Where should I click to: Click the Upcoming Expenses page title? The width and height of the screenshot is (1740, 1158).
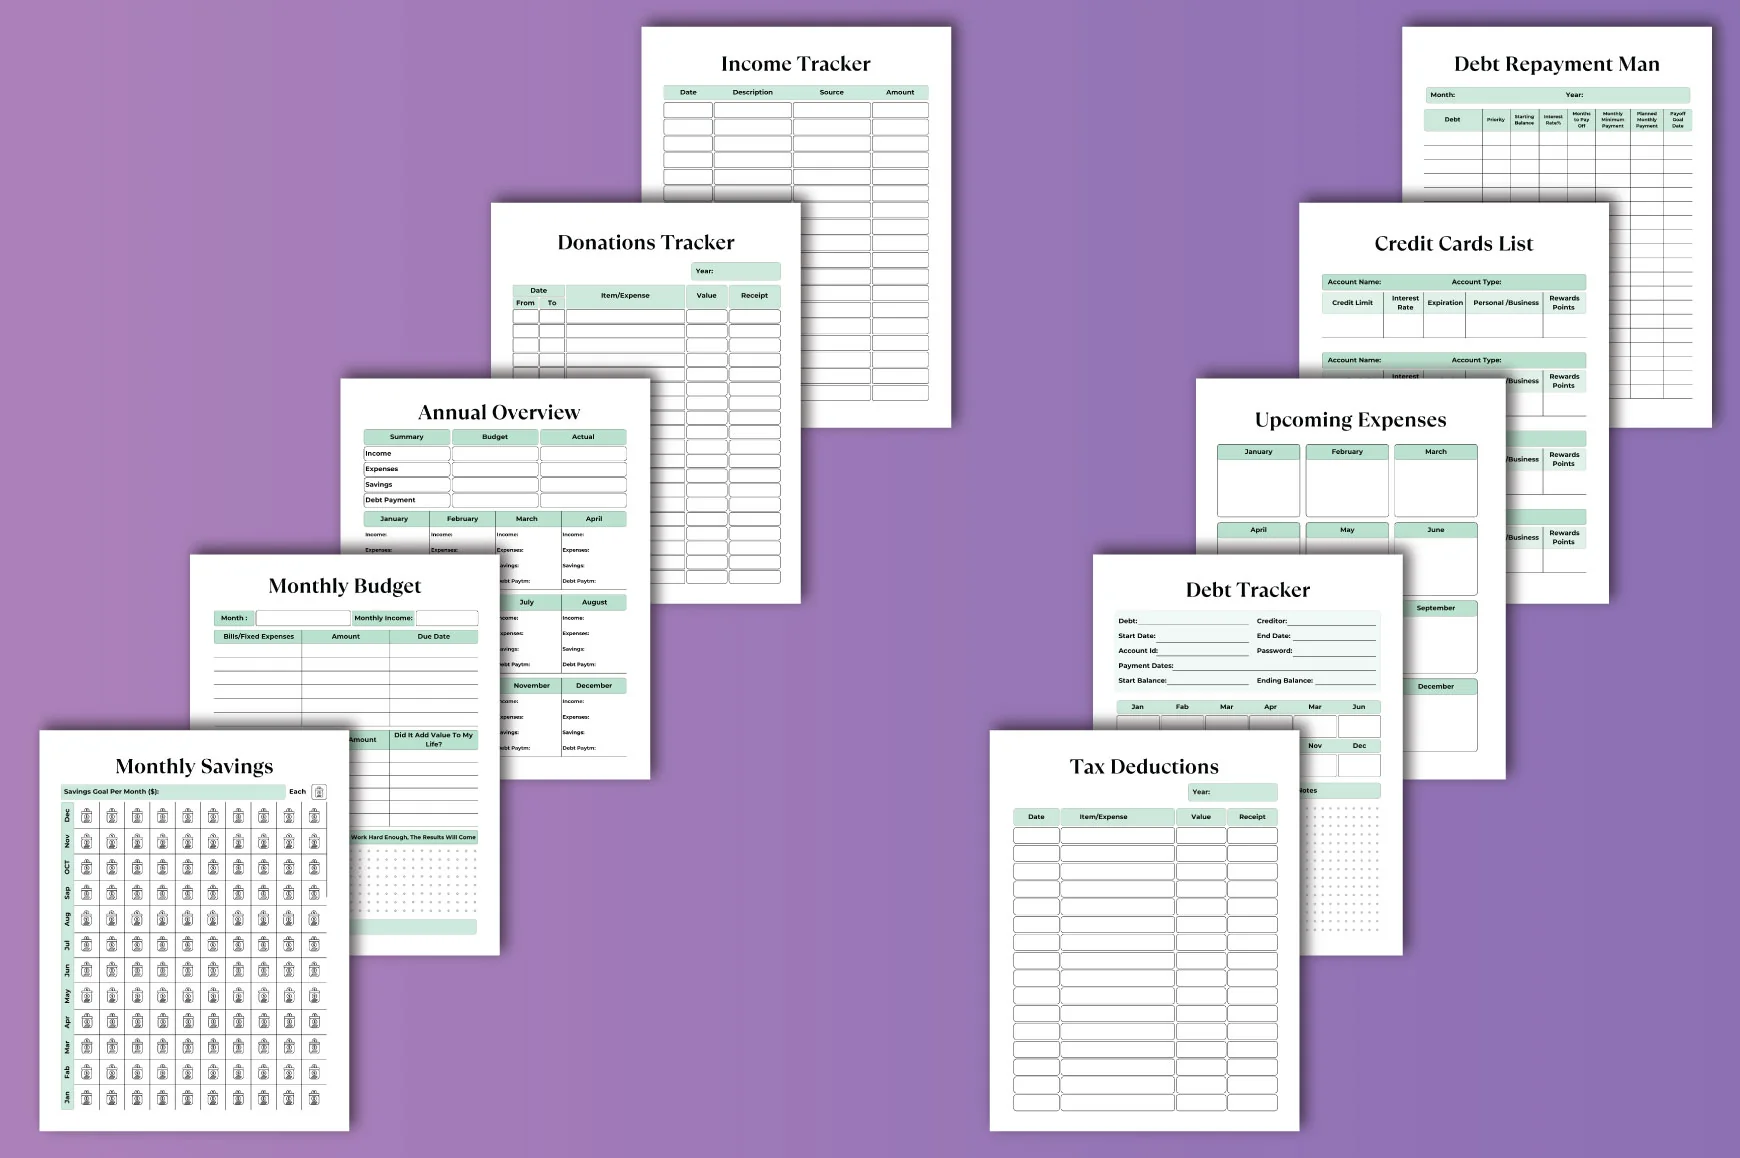pos(1350,419)
